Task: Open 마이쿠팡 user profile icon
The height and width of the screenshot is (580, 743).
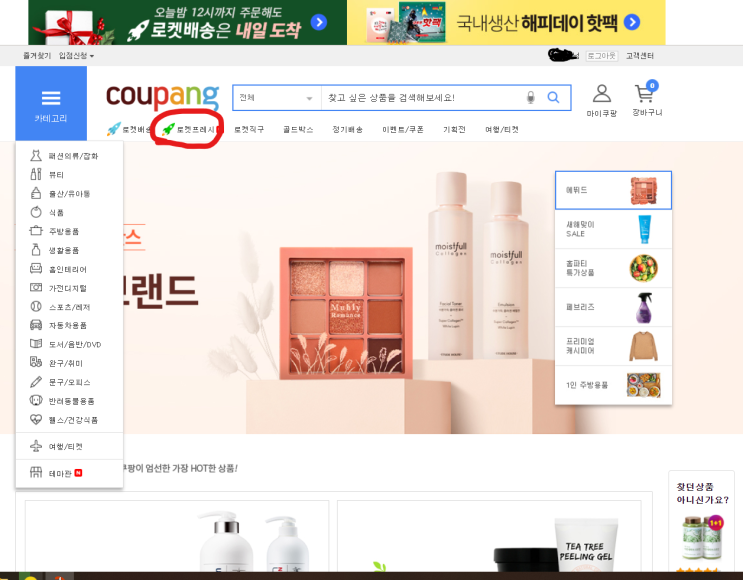Action: 601,93
